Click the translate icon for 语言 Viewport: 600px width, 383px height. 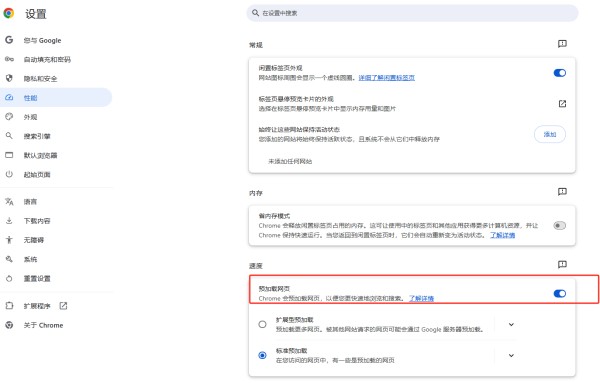pyautogui.click(x=9, y=201)
